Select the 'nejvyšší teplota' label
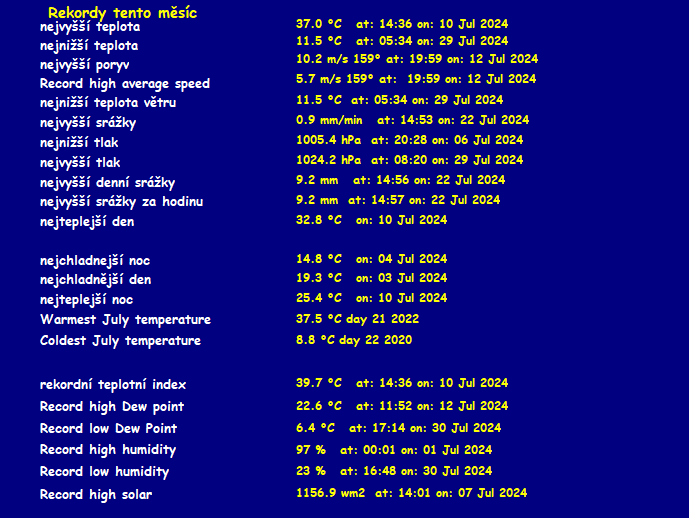The width and height of the screenshot is (689, 518). pos(90,27)
